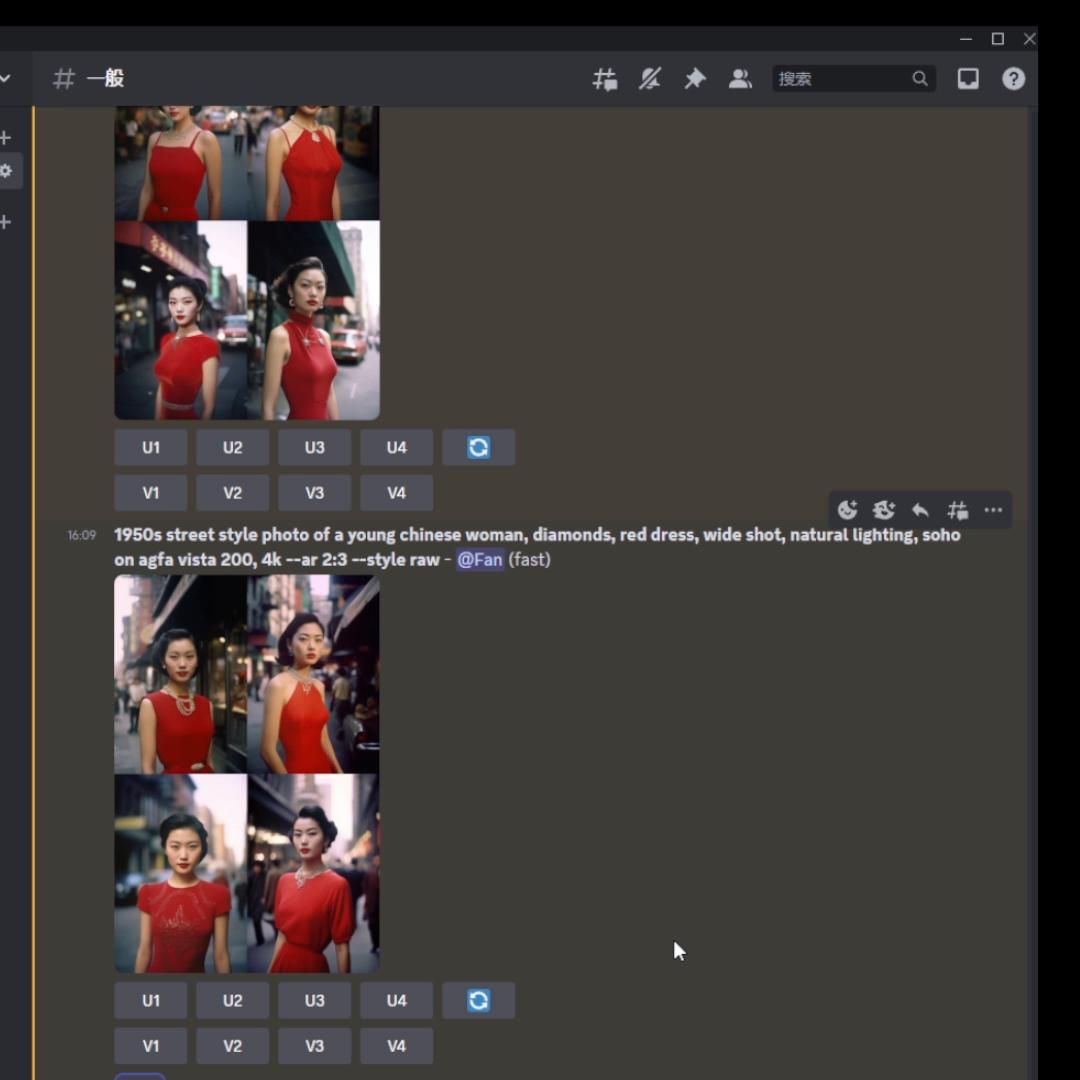Open the Threads icon in channel header
The image size is (1080, 1080).
[605, 79]
